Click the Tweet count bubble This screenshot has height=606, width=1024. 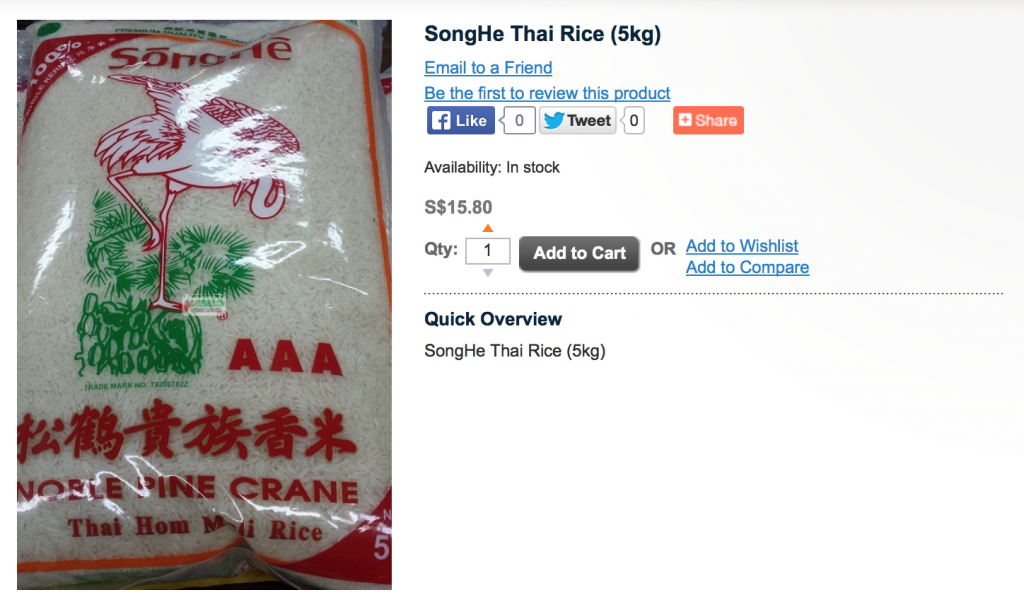click(633, 121)
